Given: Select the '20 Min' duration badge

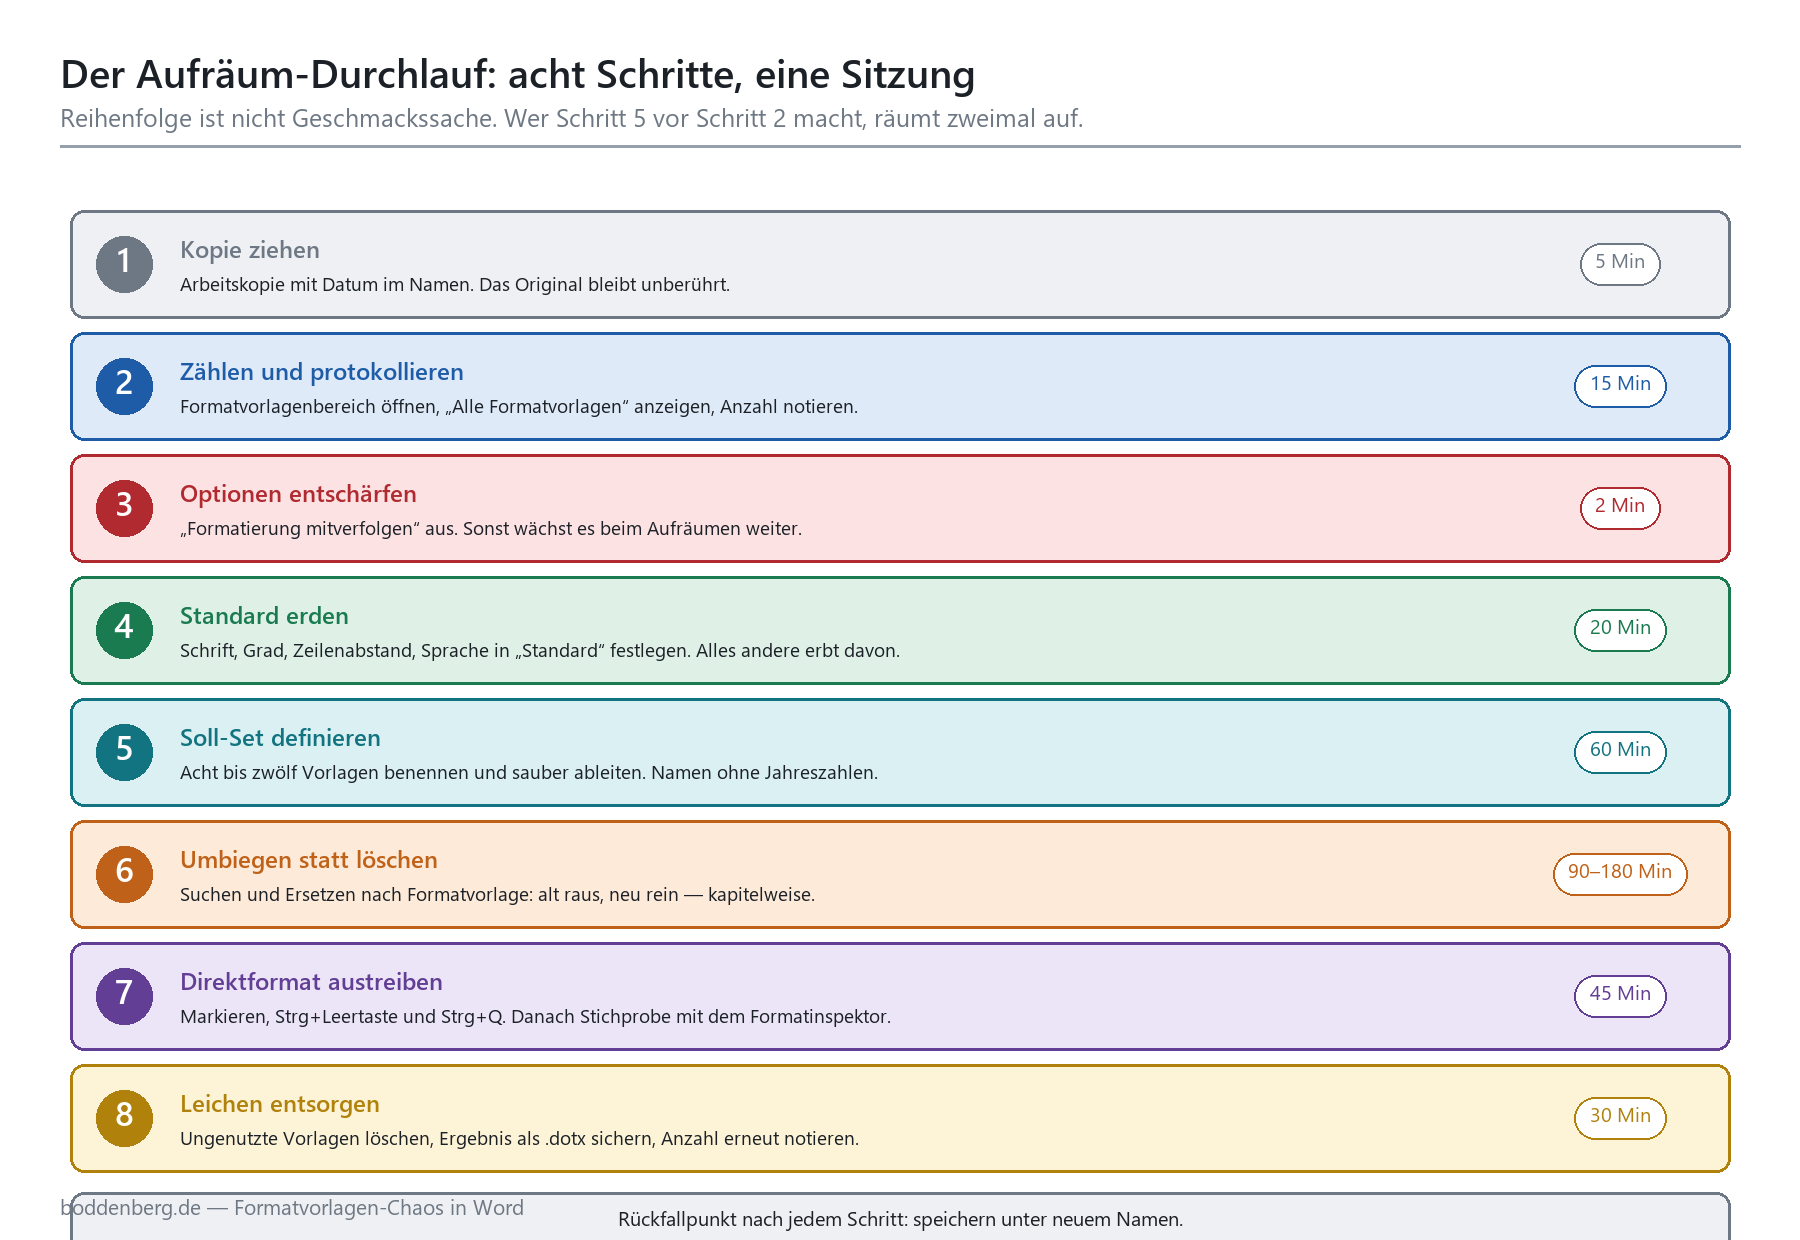Looking at the screenshot, I should pos(1620,630).
